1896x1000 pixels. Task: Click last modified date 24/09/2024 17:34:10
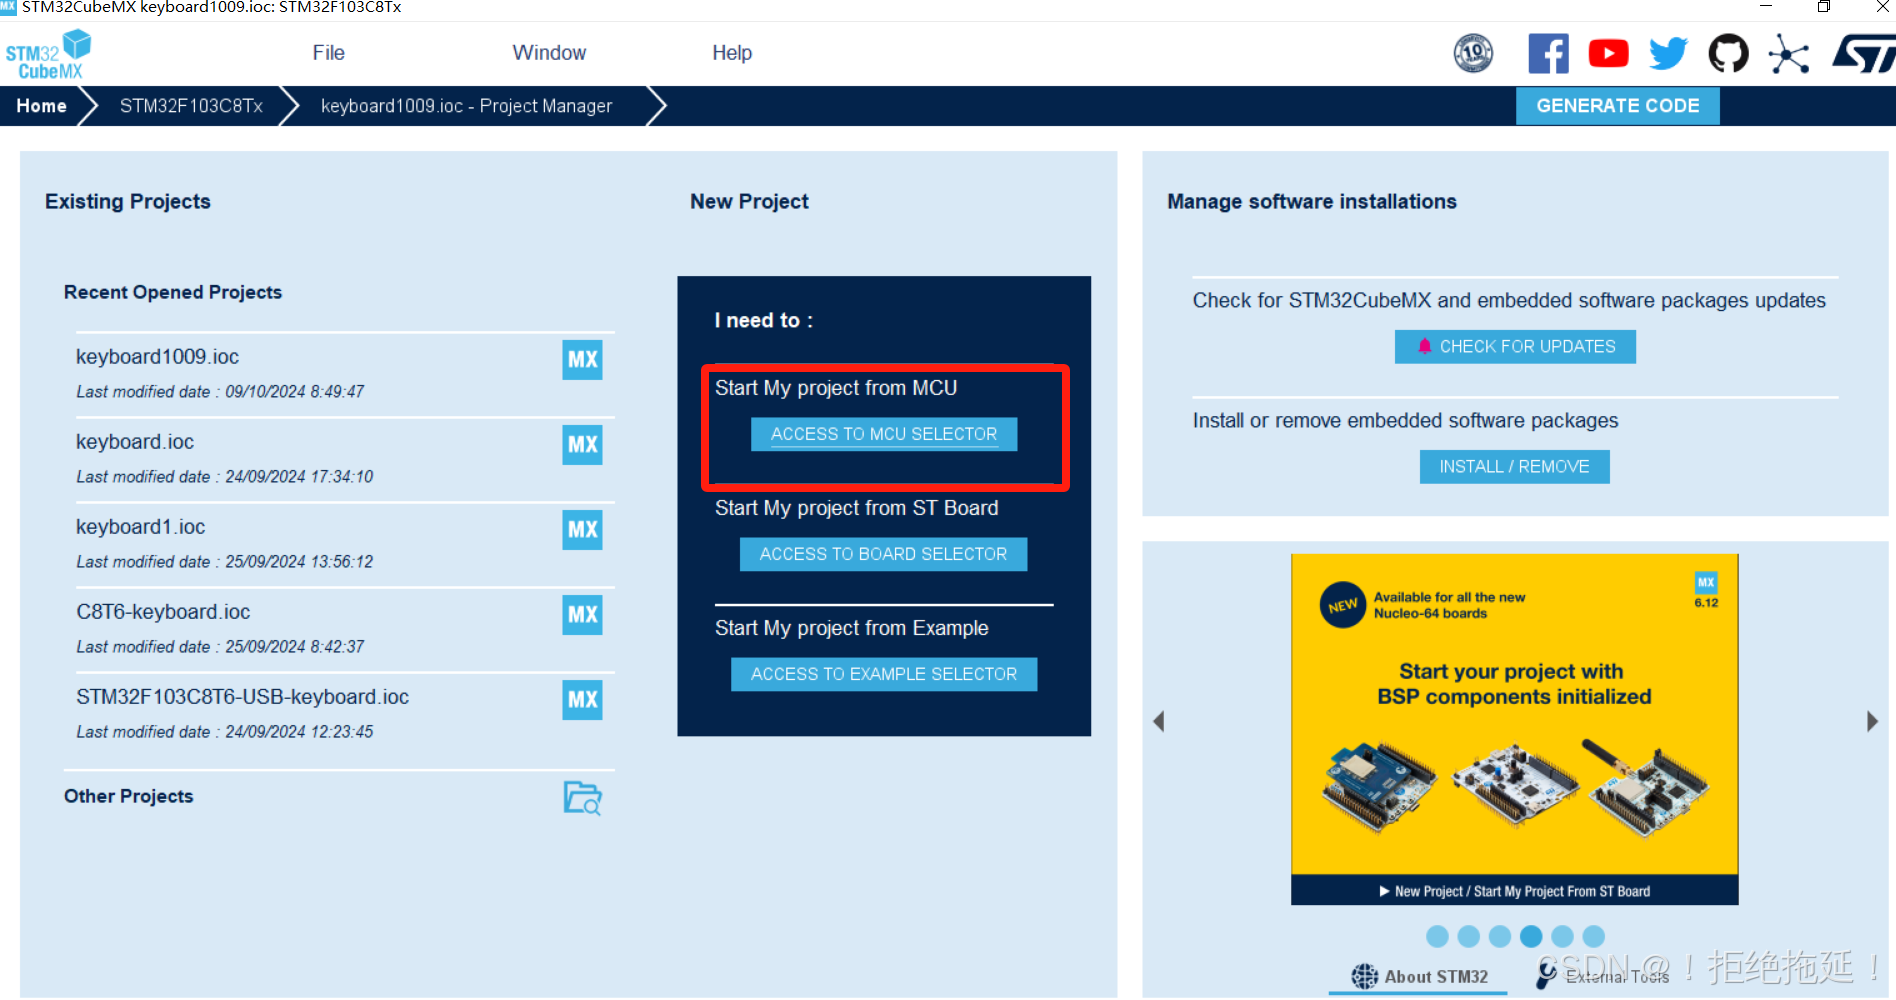click(x=225, y=477)
